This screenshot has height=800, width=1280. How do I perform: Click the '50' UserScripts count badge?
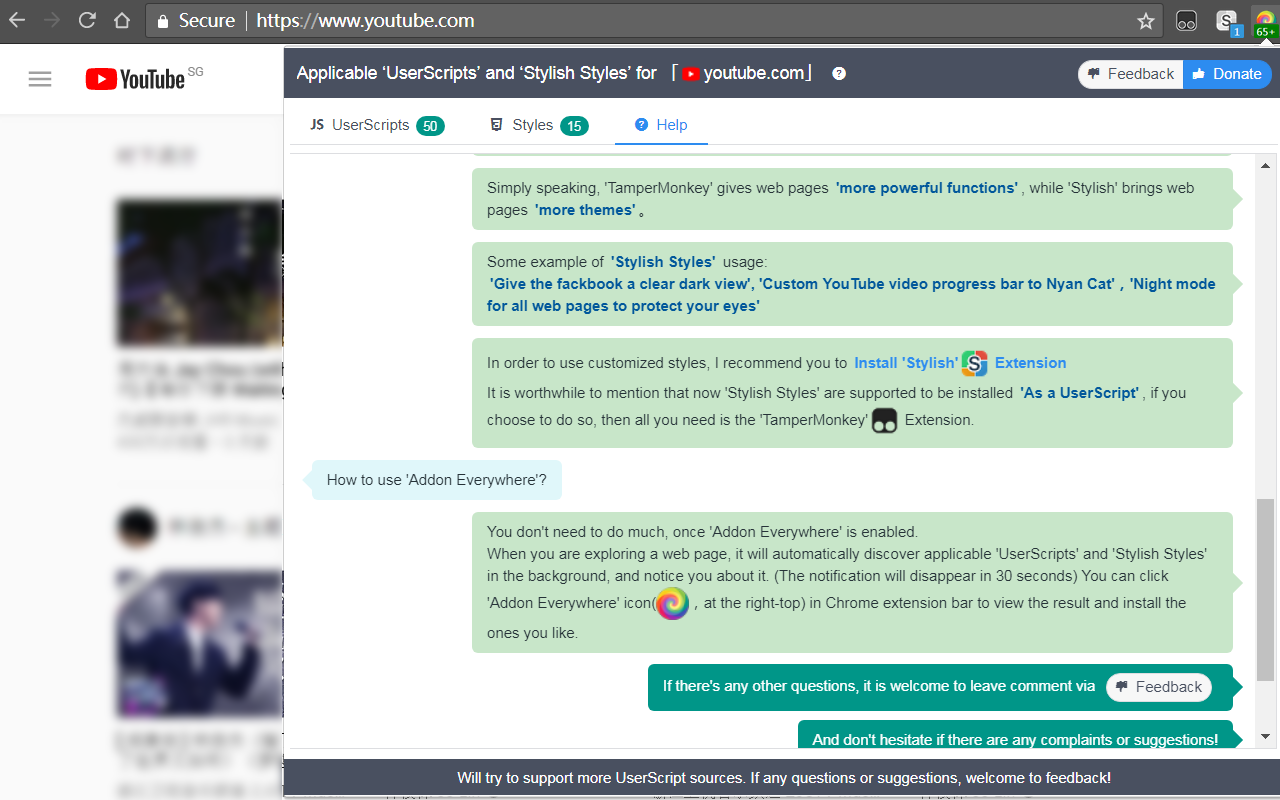click(431, 126)
